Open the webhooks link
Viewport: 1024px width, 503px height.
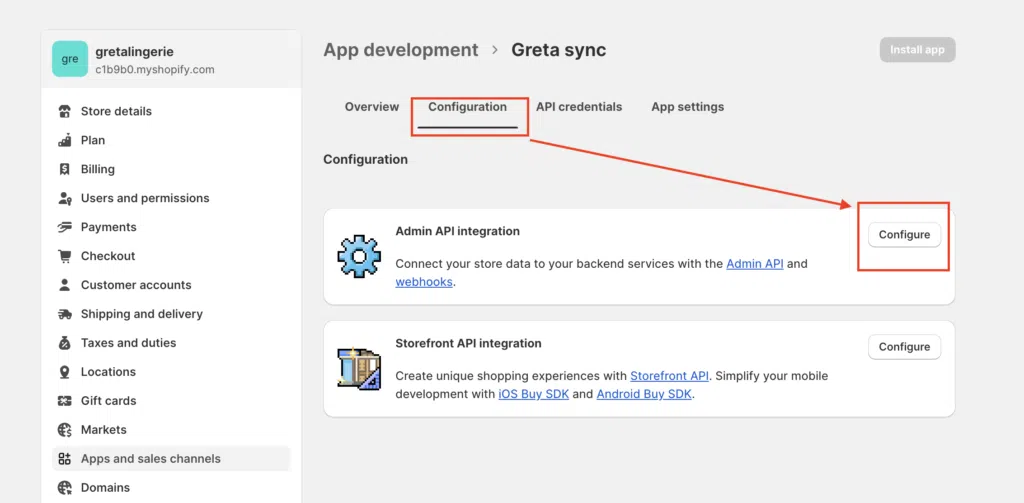424,282
